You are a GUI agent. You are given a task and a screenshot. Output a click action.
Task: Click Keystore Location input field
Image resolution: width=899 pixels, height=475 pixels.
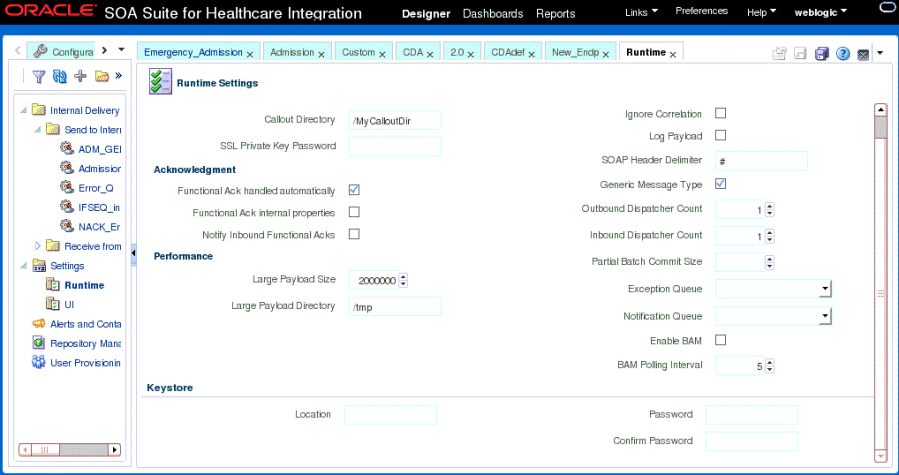coord(390,415)
